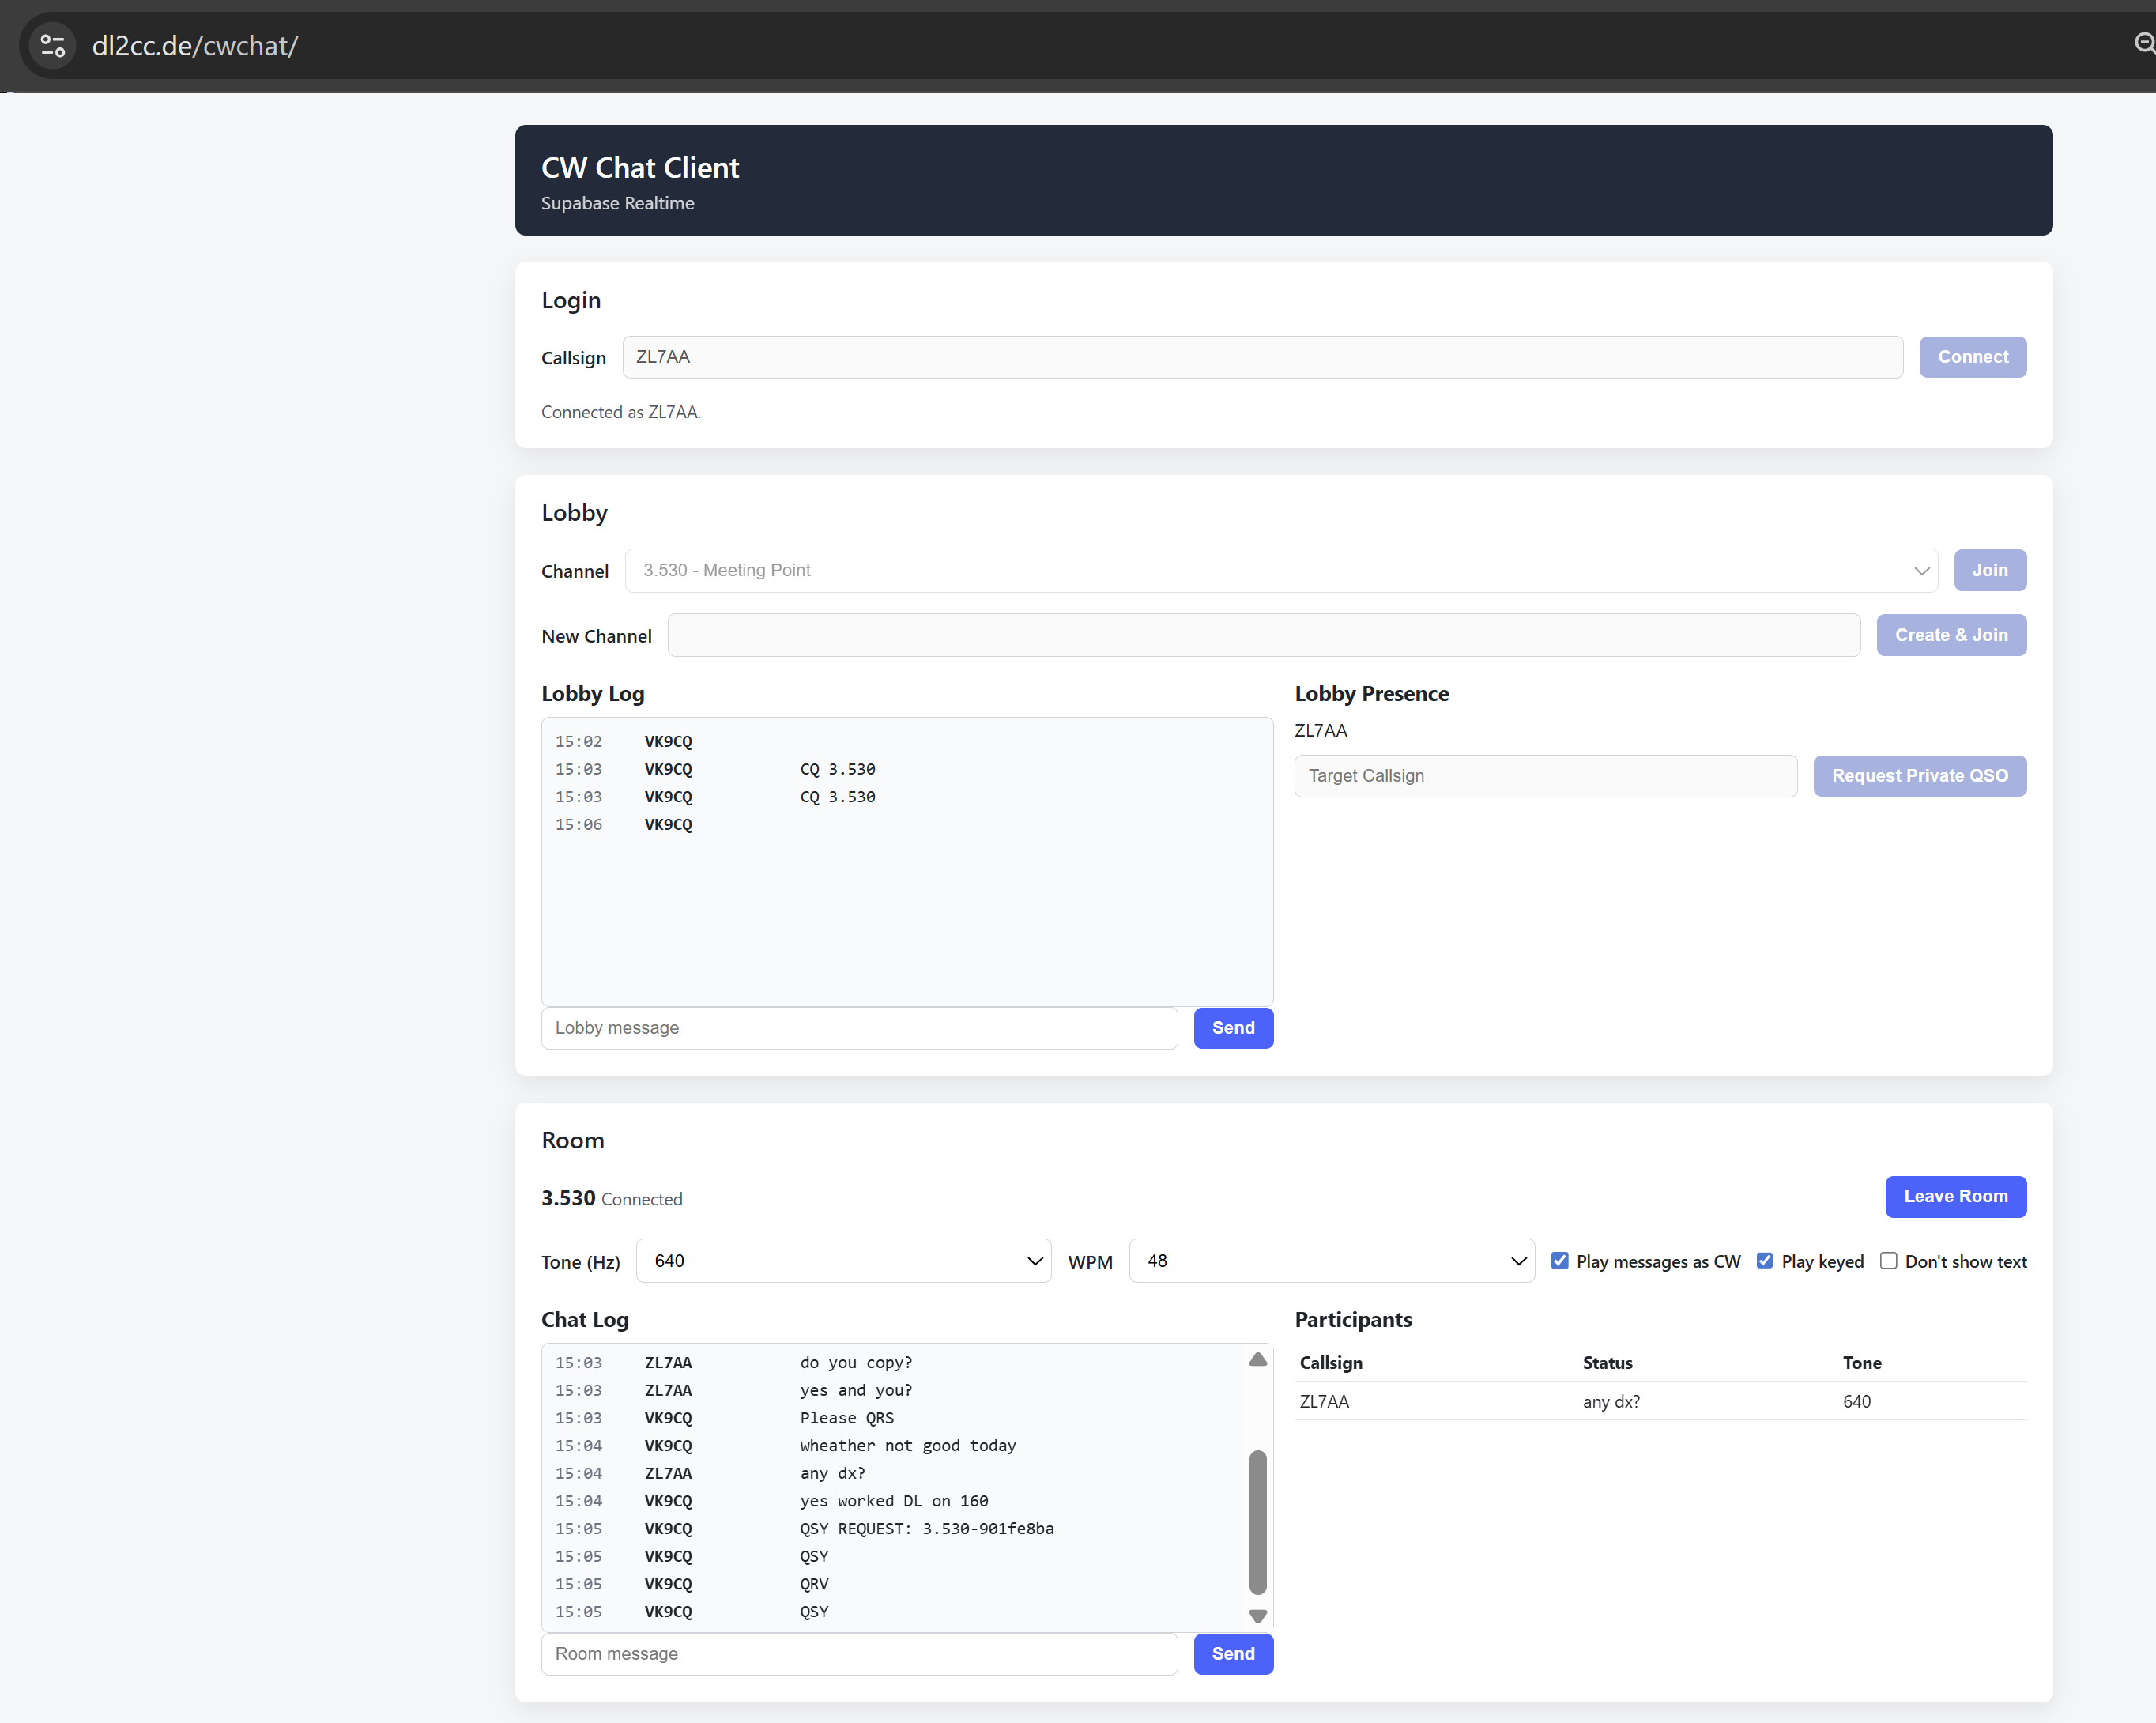Enable the Don't show text checkbox
Viewport: 2156px width, 1723px height.
(x=1888, y=1261)
